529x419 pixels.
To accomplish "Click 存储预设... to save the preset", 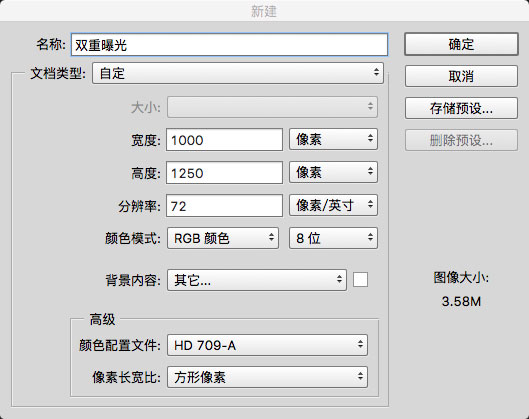I will [461, 108].
